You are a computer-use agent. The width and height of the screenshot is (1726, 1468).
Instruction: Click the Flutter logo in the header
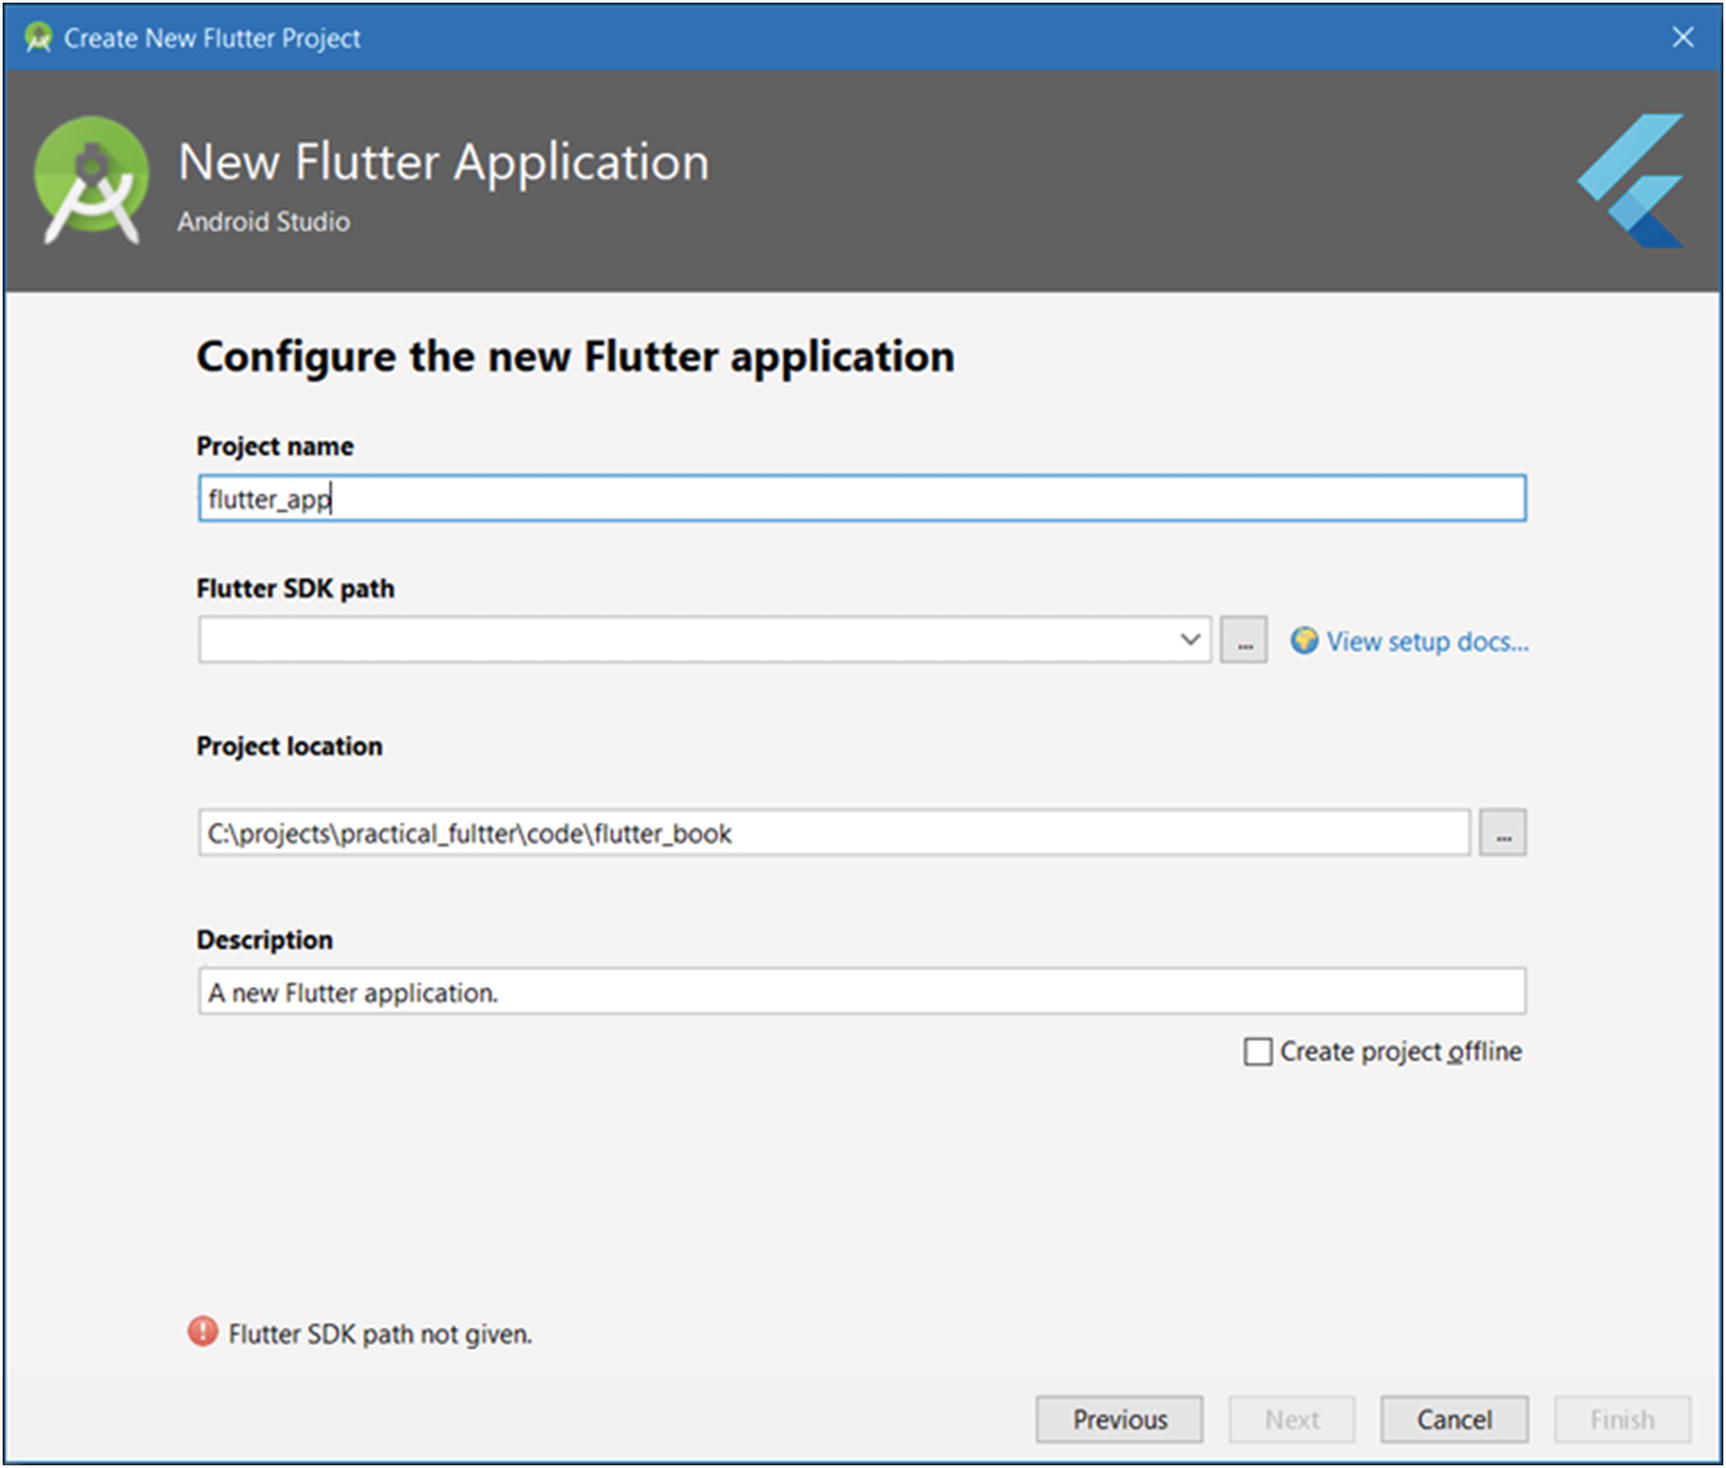[x=1631, y=180]
